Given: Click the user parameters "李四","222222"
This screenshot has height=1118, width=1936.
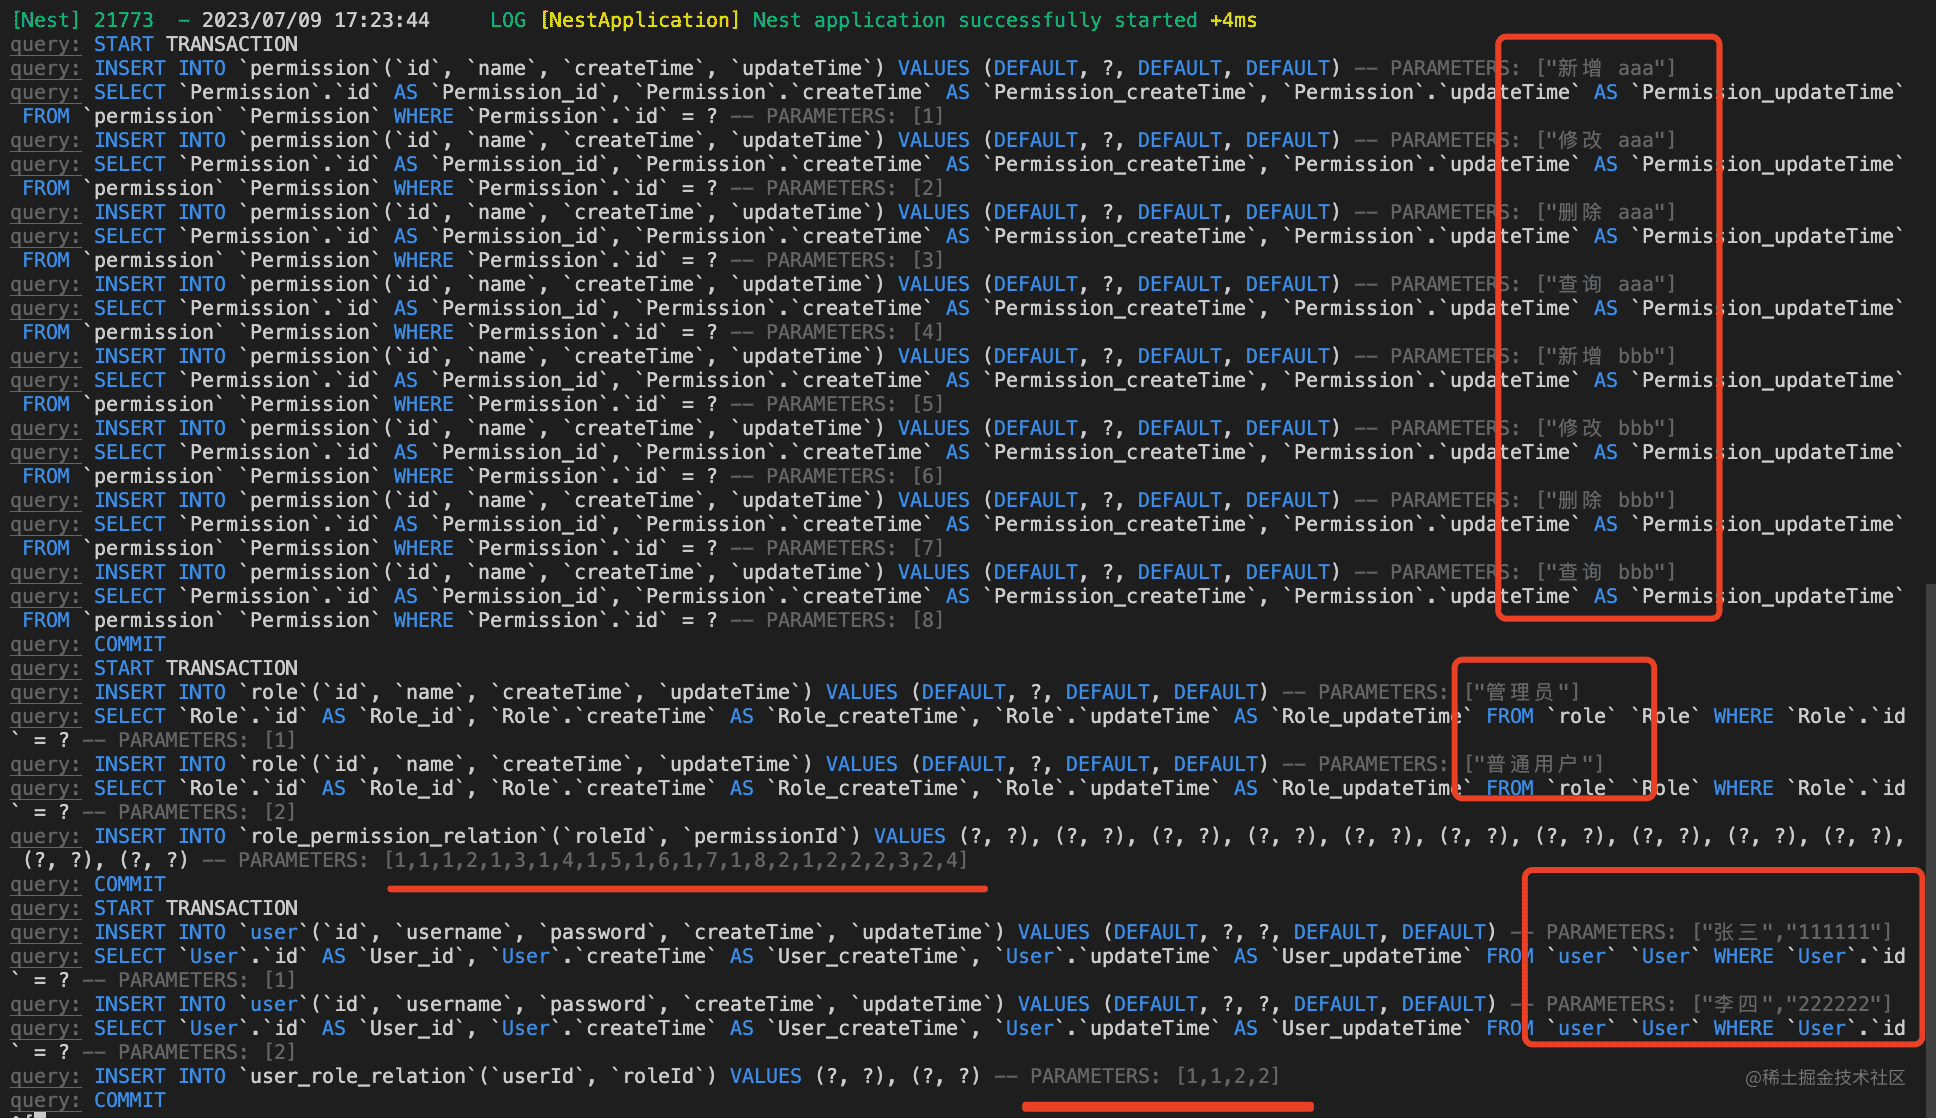Looking at the screenshot, I should [x=1792, y=1004].
